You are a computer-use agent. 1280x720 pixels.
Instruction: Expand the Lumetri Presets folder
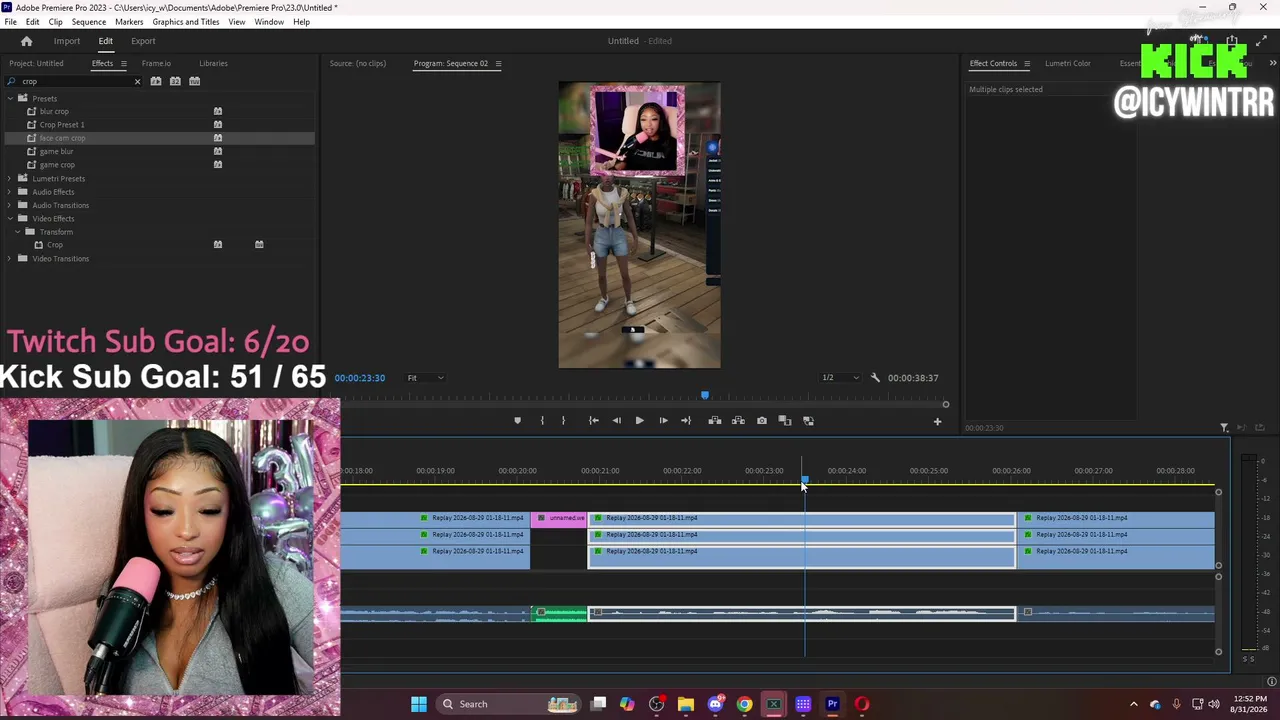point(10,178)
